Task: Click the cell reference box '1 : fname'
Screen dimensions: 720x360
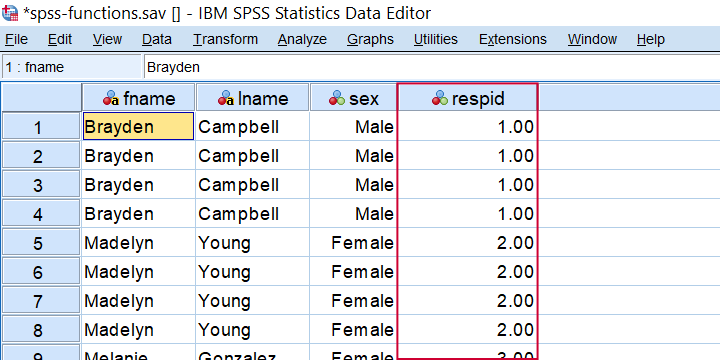Action: click(x=71, y=68)
